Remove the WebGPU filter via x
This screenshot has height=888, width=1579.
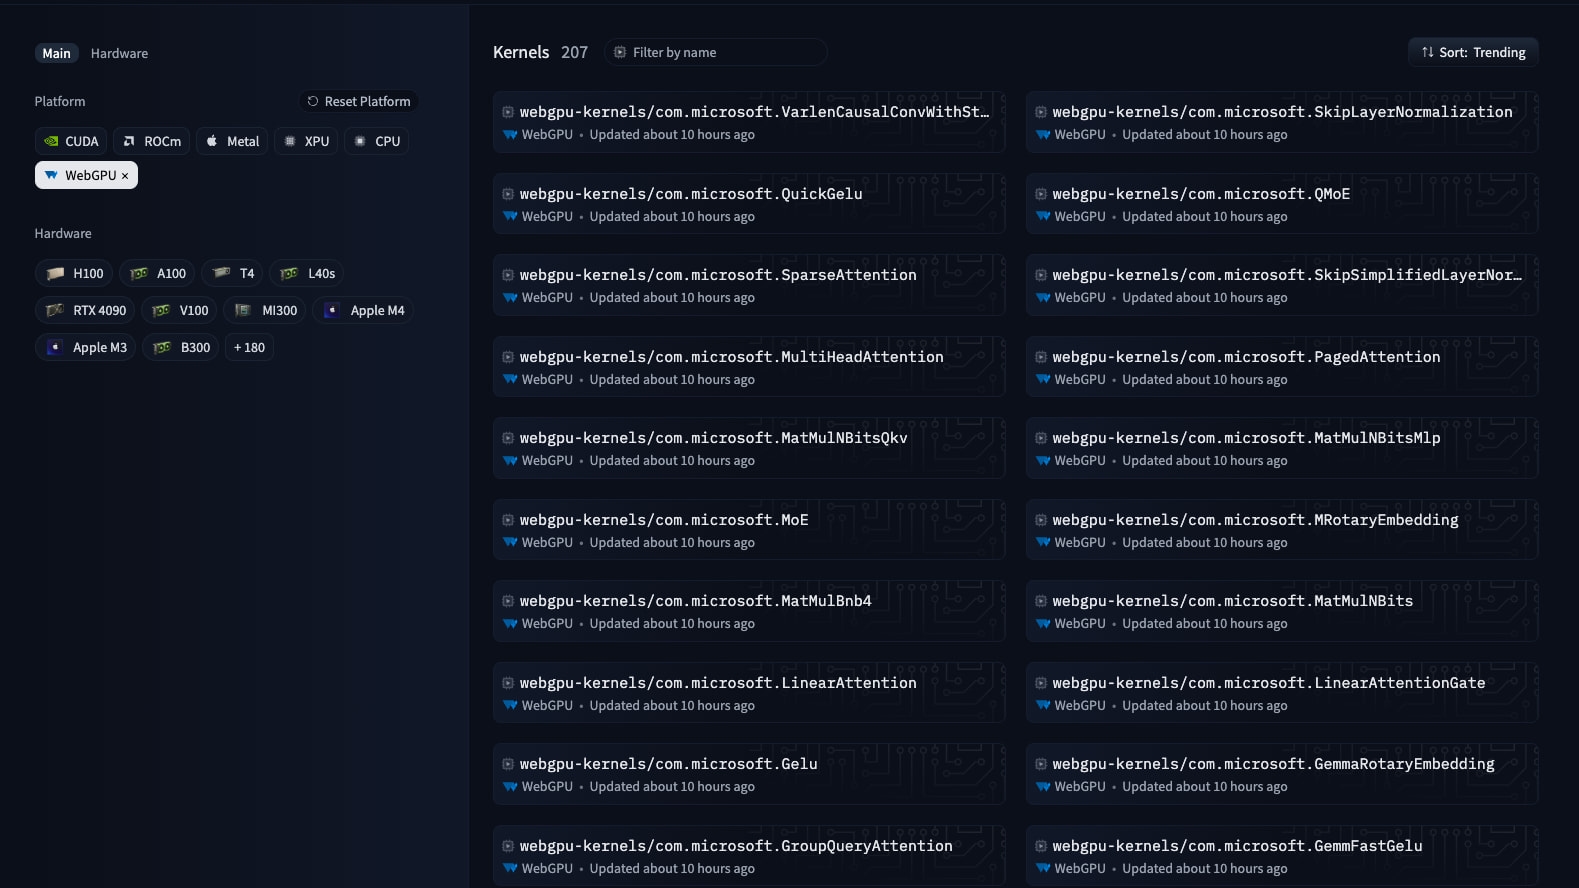tap(125, 176)
